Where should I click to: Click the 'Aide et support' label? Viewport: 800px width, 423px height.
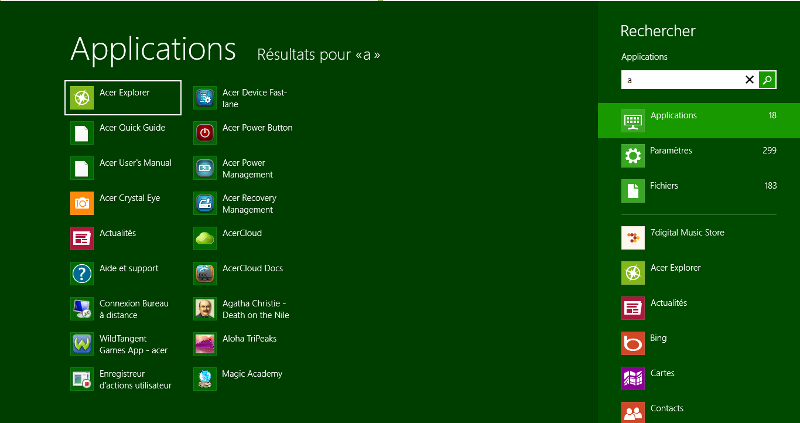pyautogui.click(x=129, y=268)
